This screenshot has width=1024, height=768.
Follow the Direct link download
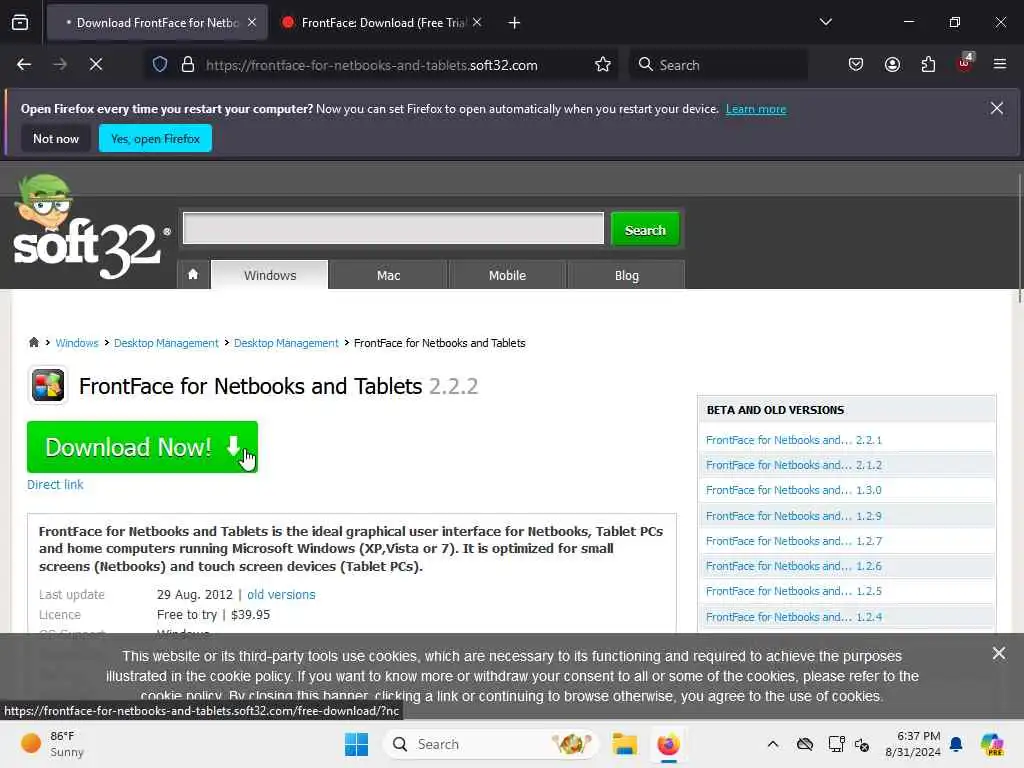(55, 485)
